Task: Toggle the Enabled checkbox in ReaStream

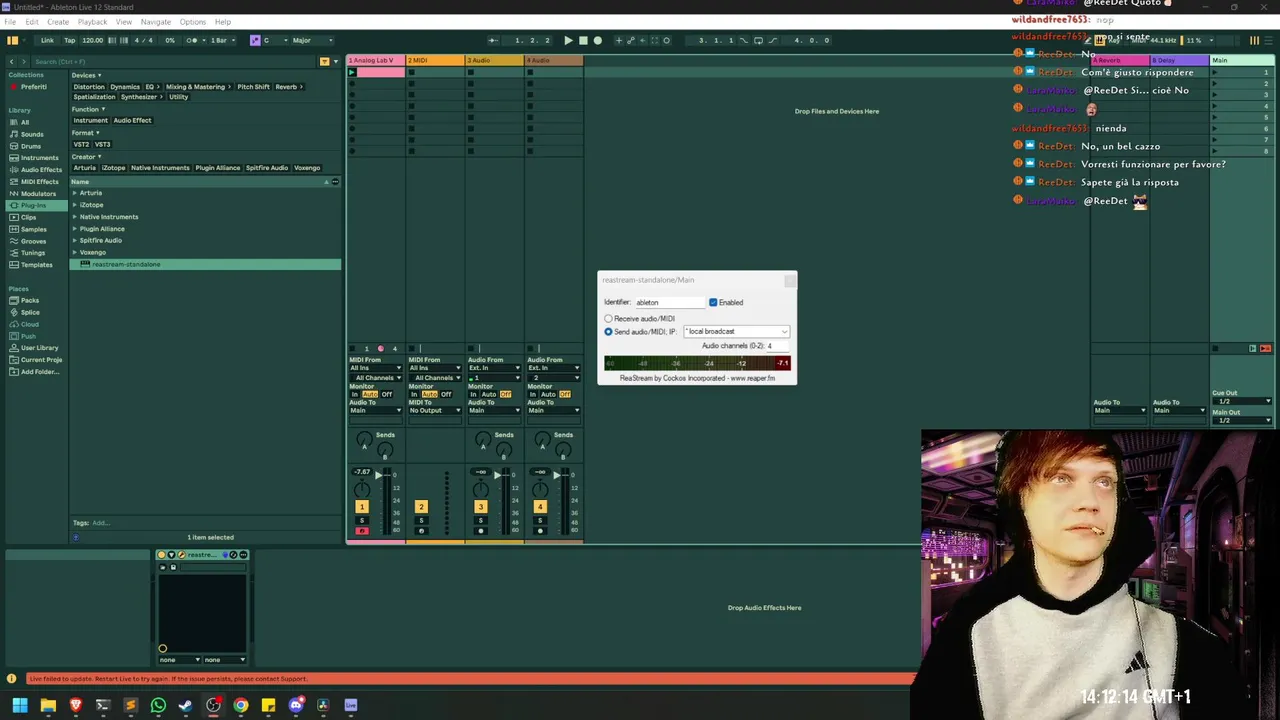Action: (x=713, y=302)
